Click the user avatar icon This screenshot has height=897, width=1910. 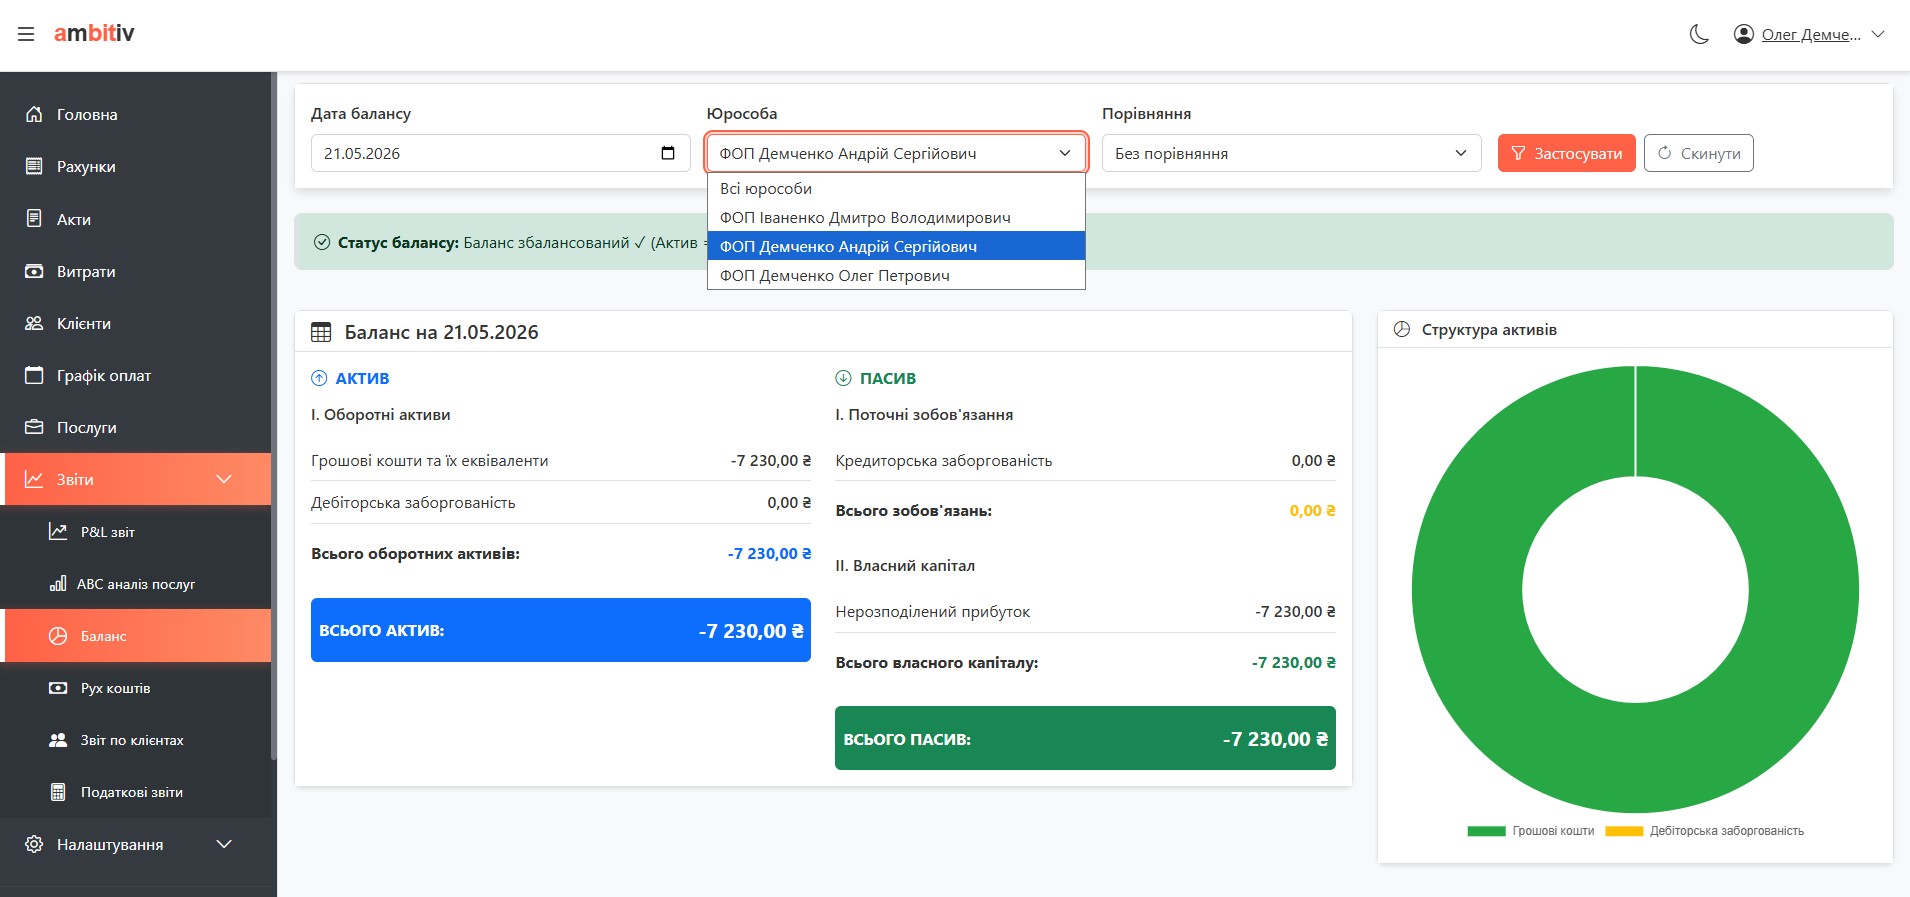tap(1743, 34)
